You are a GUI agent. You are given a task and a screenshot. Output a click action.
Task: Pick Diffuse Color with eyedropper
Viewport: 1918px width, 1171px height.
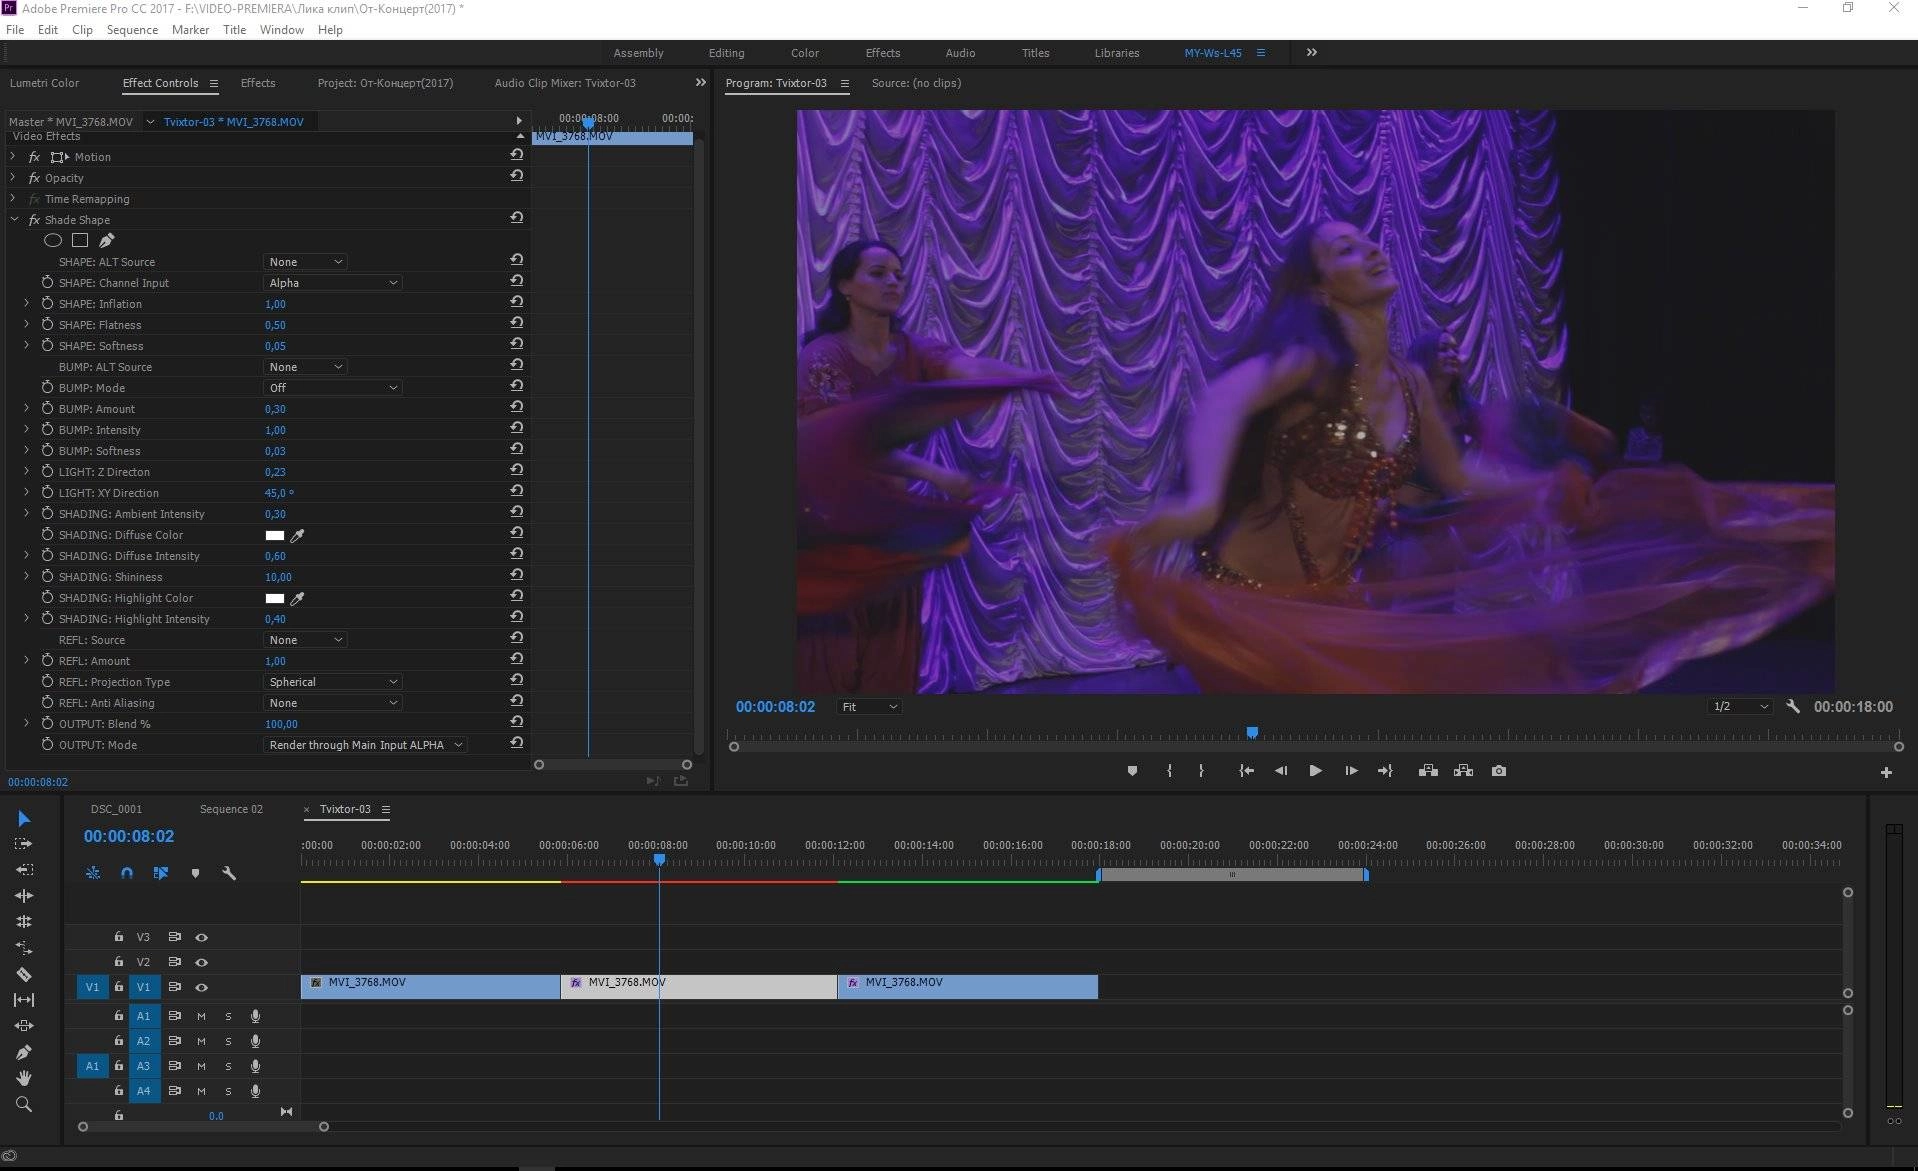pyautogui.click(x=297, y=535)
